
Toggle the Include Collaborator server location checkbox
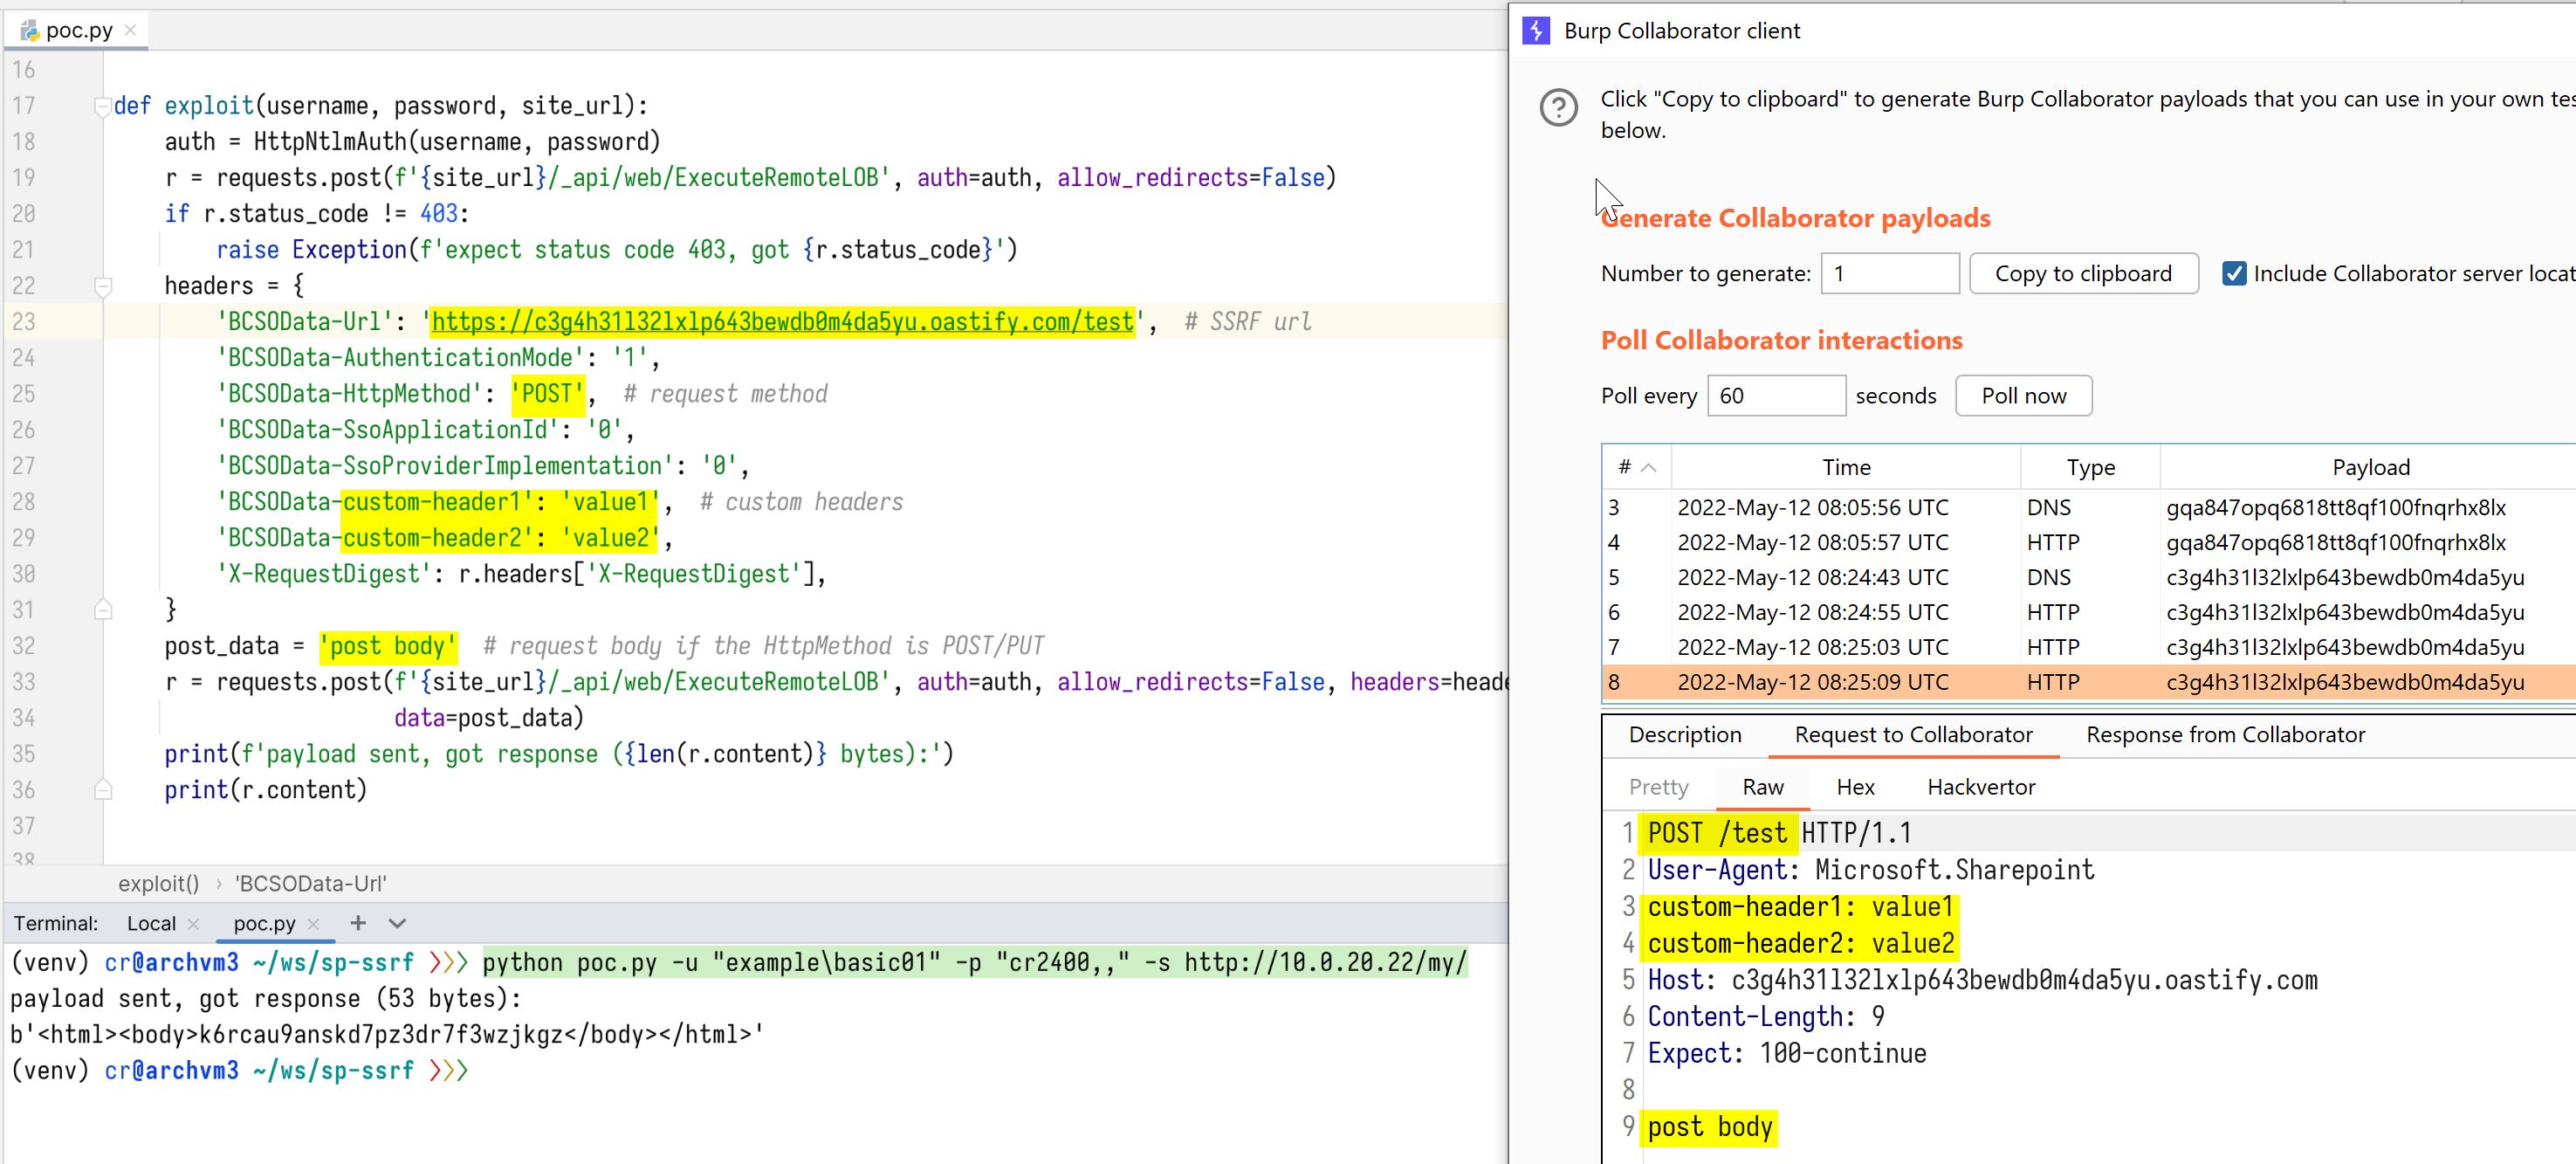click(2236, 273)
